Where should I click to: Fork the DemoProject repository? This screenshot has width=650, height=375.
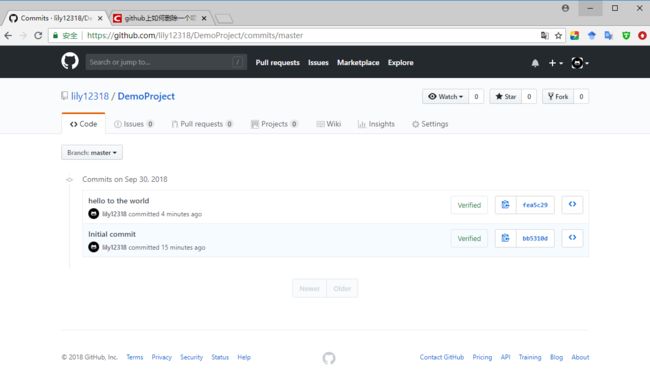click(558, 97)
